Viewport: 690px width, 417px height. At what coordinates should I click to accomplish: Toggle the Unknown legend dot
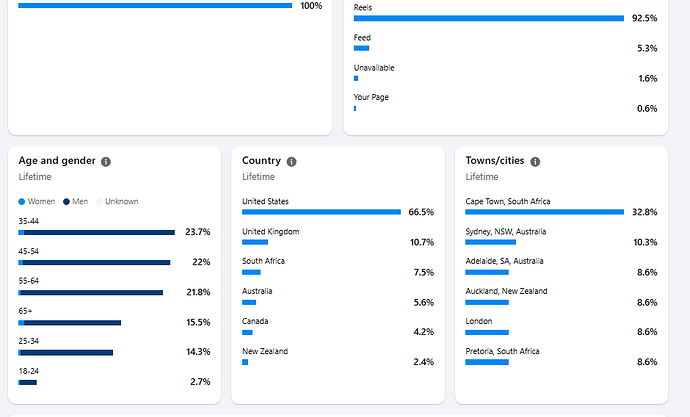pyautogui.click(x=99, y=202)
